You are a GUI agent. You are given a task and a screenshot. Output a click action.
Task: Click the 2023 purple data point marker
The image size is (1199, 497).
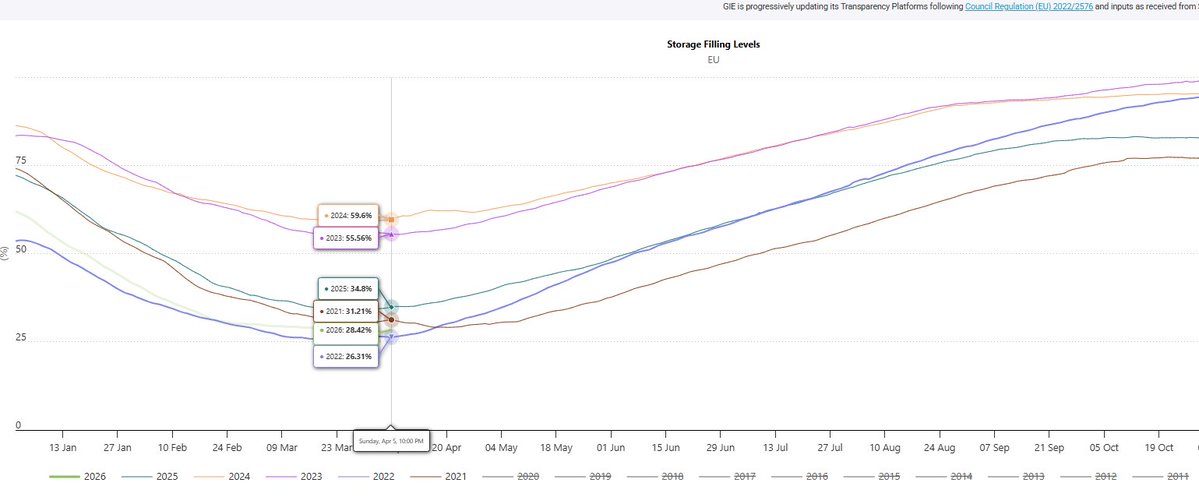pyautogui.click(x=392, y=234)
